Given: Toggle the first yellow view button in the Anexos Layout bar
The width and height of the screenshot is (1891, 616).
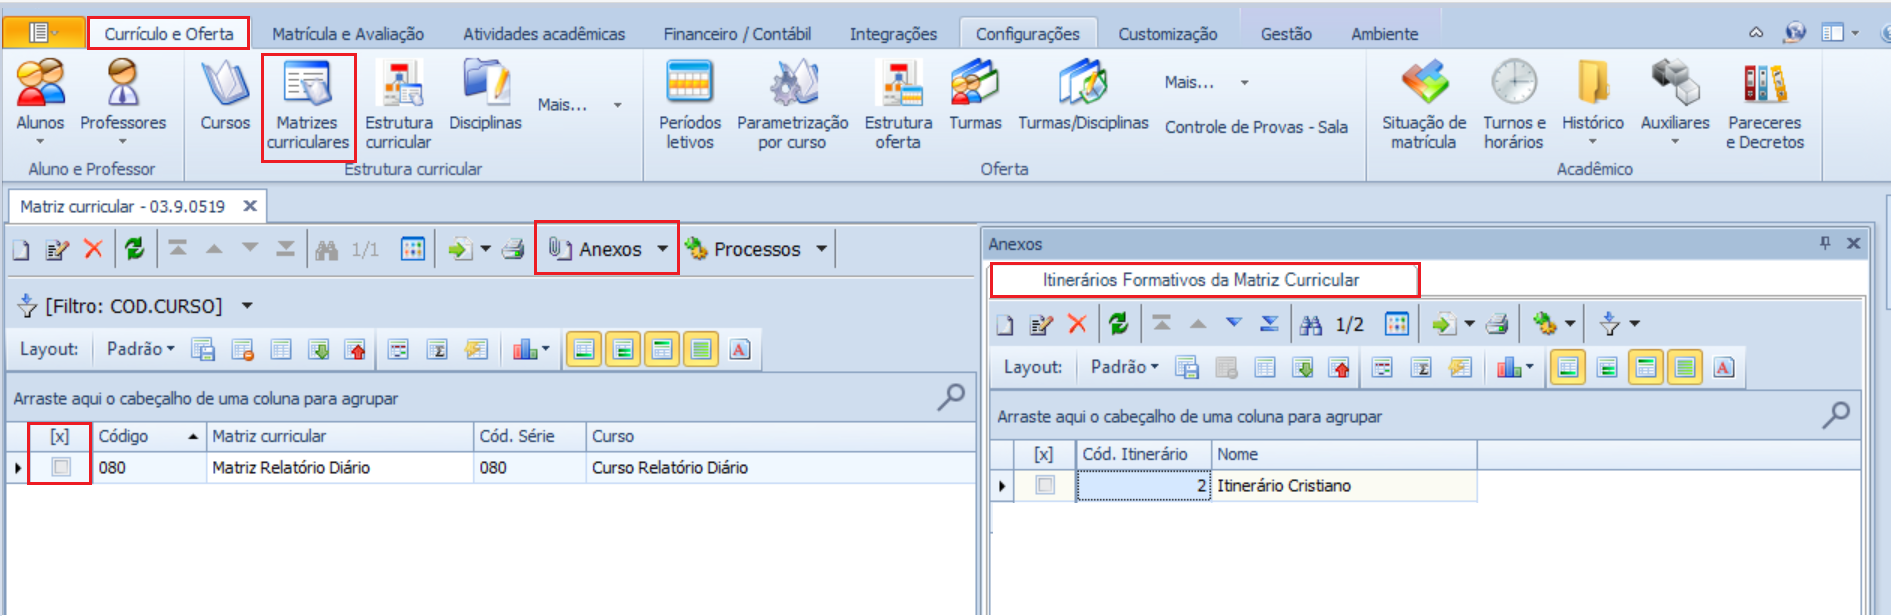Looking at the screenshot, I should coord(1568,367).
